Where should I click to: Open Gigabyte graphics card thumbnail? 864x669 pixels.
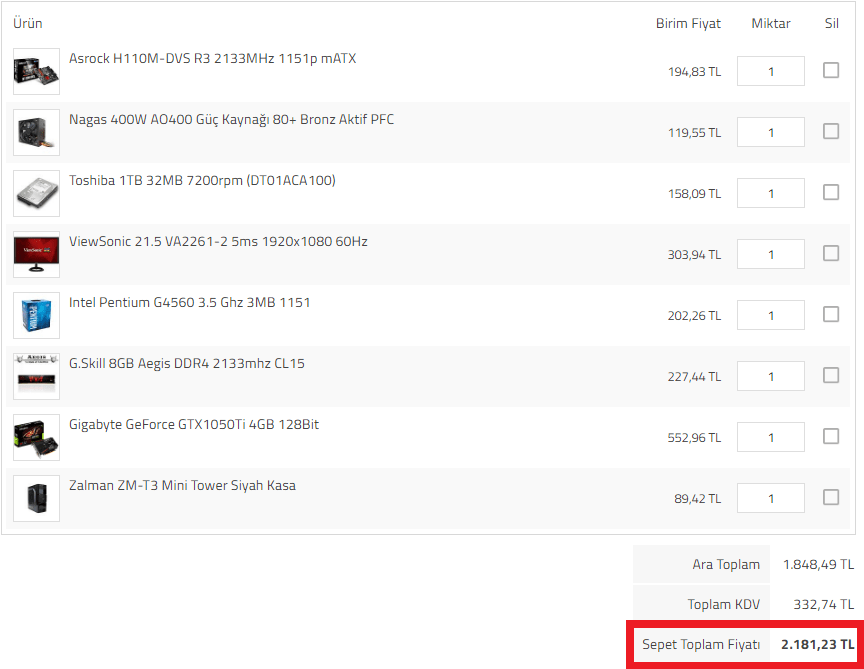point(36,438)
